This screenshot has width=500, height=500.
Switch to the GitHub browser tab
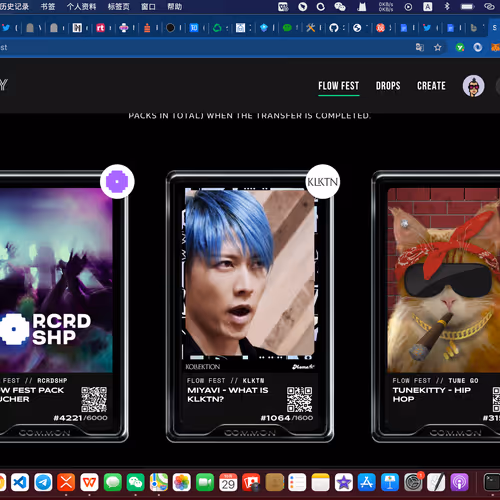pos(334,28)
